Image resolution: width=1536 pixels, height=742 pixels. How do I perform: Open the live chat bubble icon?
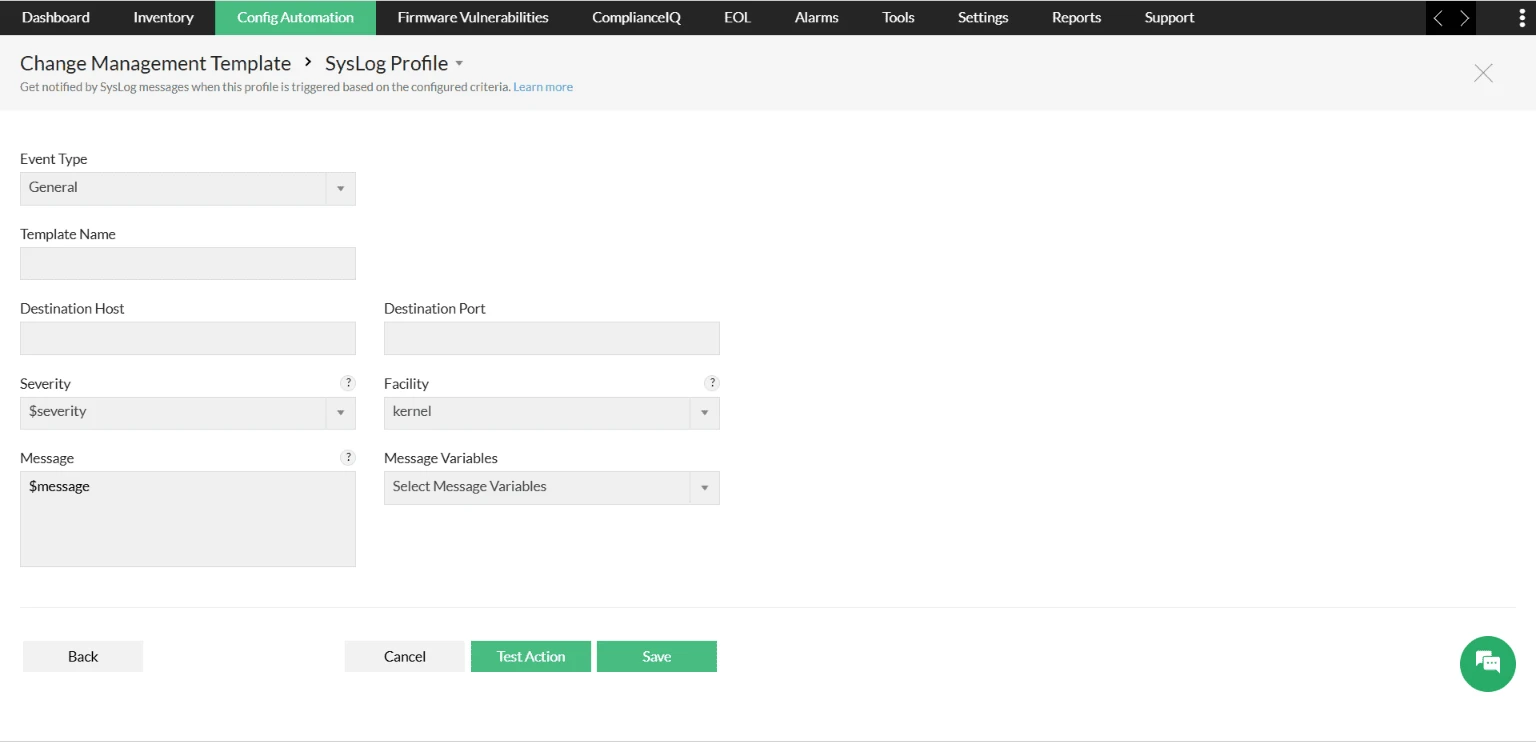click(1487, 663)
